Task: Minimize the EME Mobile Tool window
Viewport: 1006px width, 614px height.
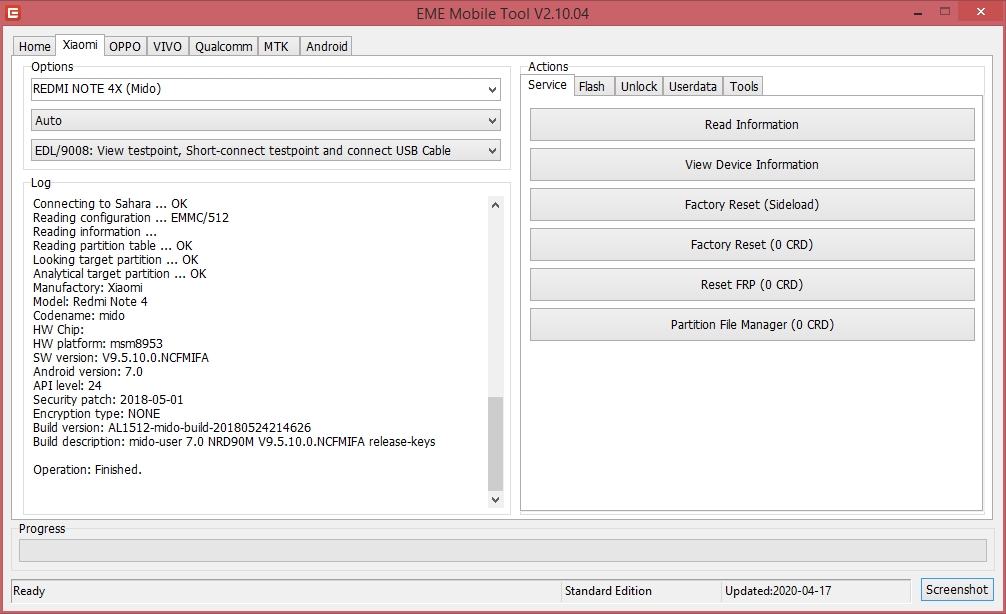Action: (918, 12)
